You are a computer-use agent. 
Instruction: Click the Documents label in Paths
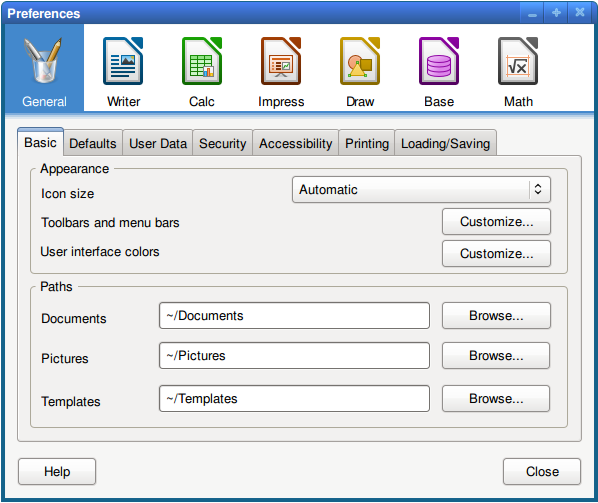[74, 319]
